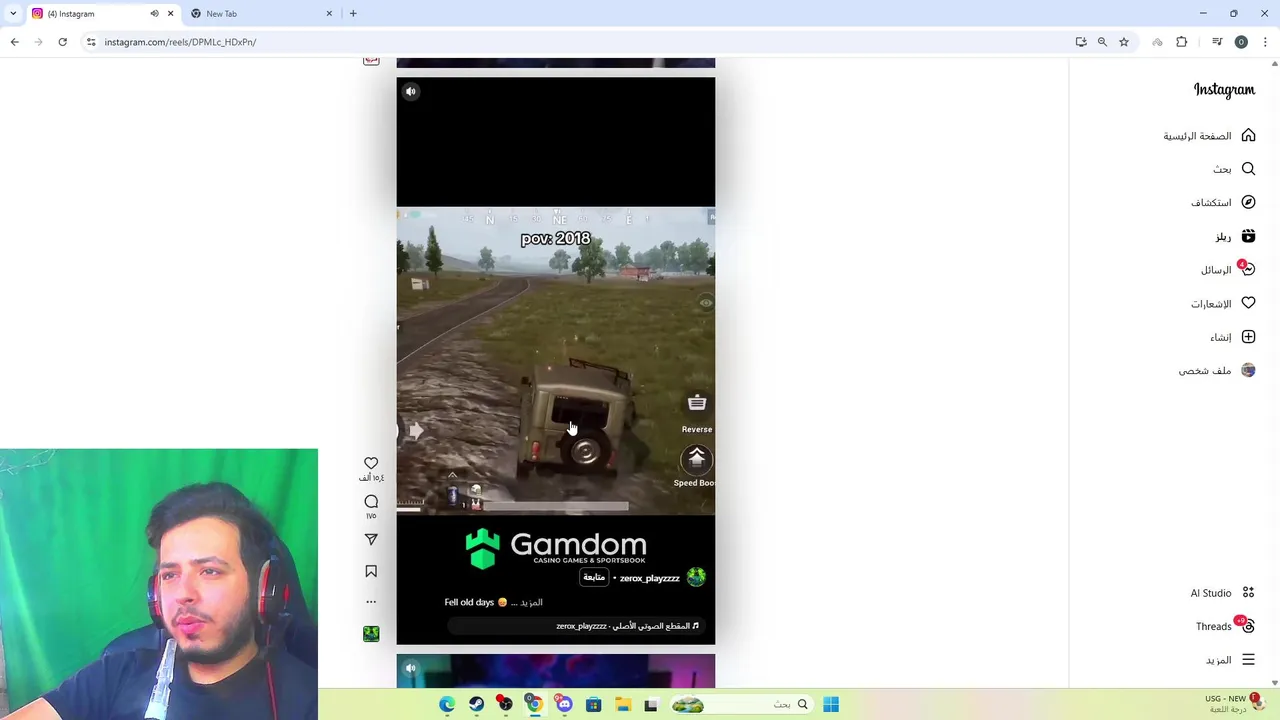The image size is (1280, 720).
Task: Open the Notifications heart item
Action: click(x=1223, y=303)
